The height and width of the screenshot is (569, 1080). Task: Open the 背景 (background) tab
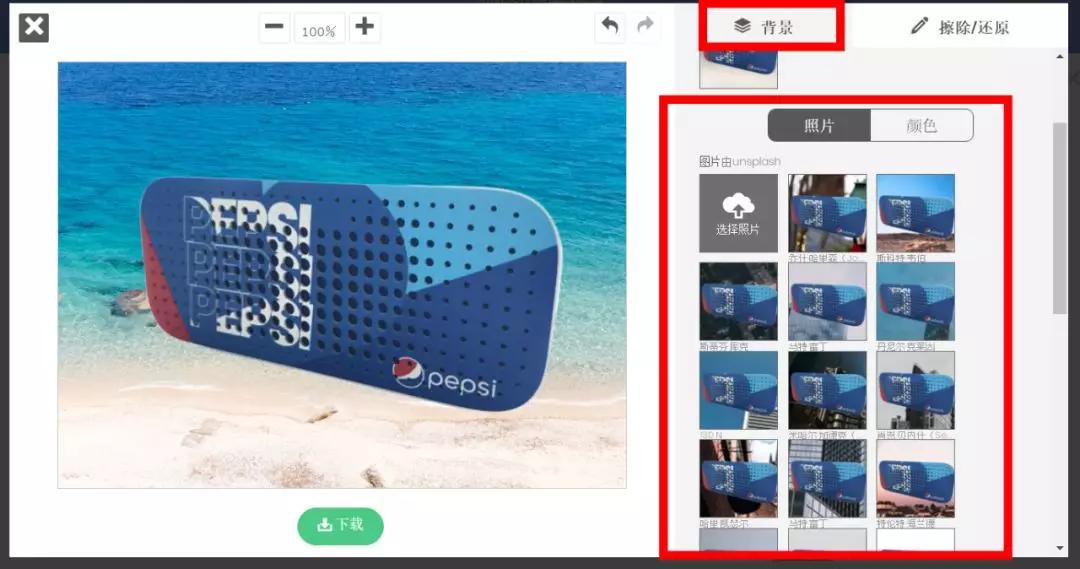point(764,27)
